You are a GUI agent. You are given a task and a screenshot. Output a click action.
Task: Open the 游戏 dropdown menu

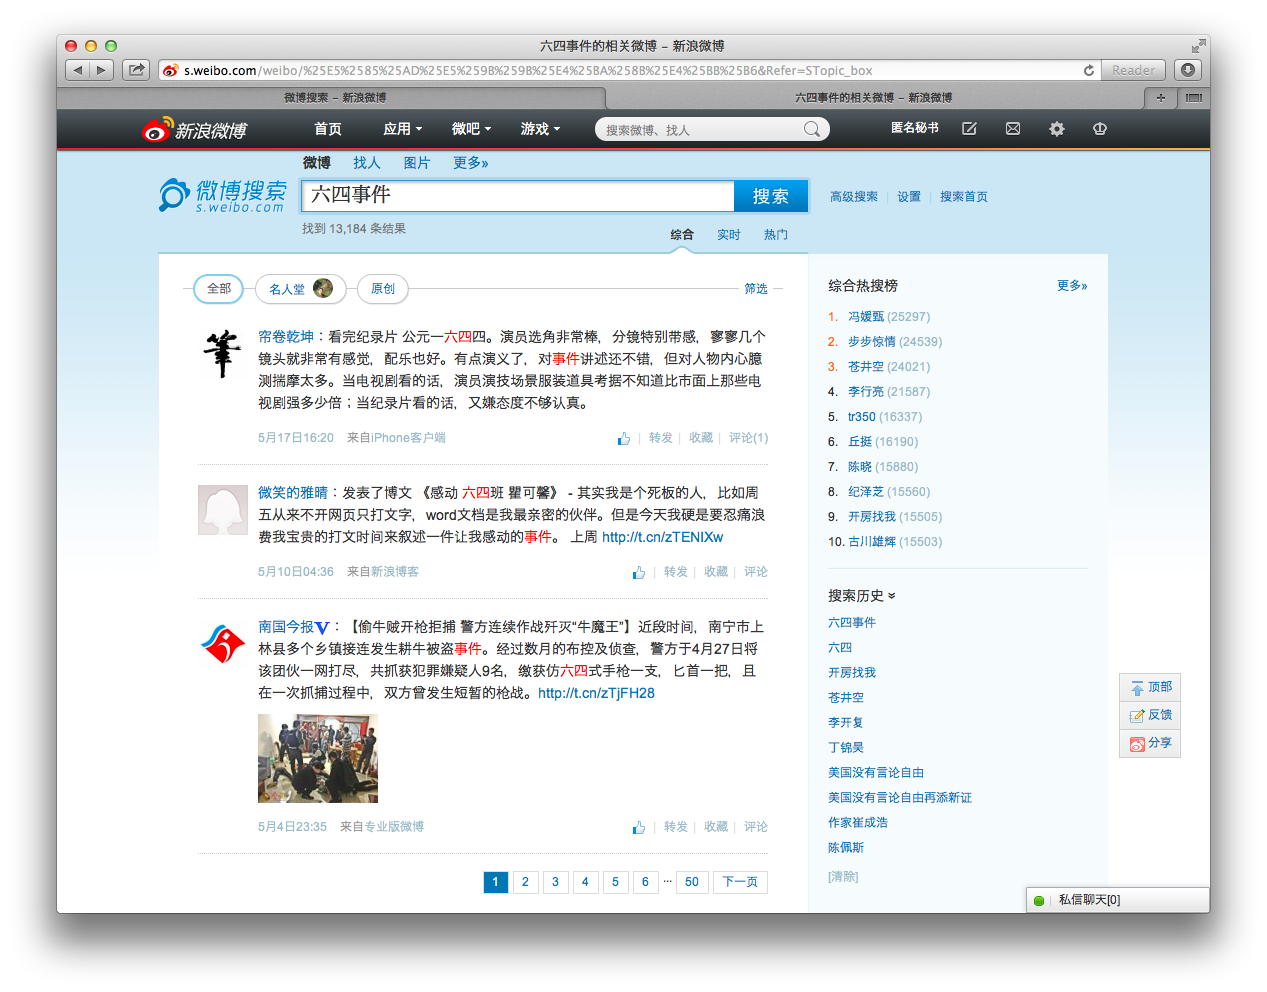point(540,129)
